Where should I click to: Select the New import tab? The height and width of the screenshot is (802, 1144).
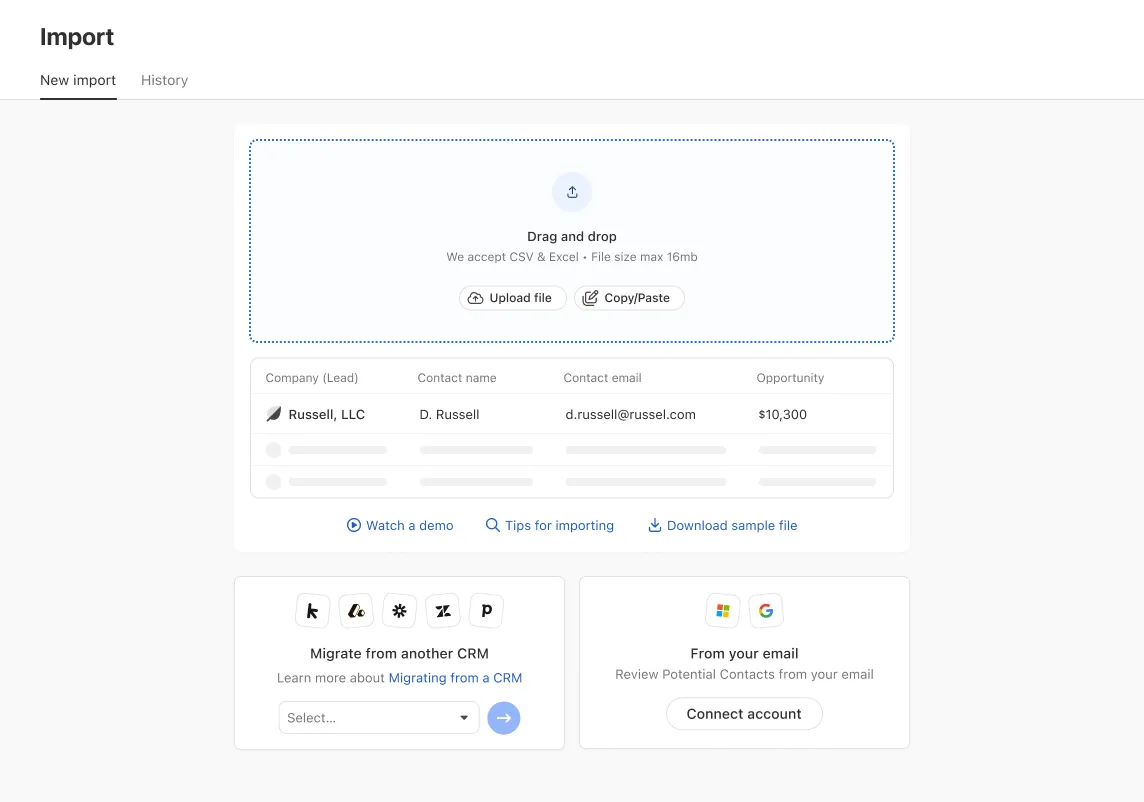coord(78,80)
